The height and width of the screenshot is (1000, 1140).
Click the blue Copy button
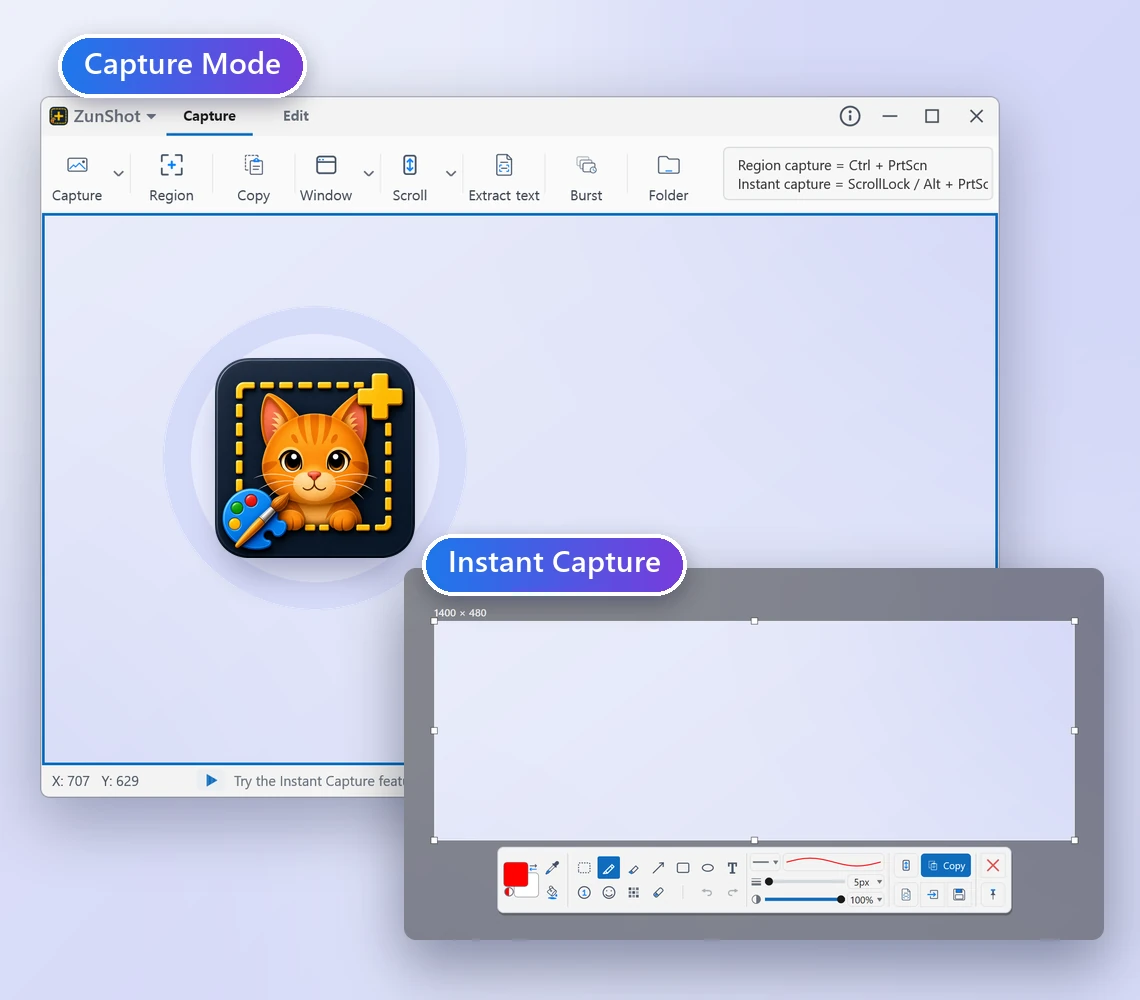point(946,865)
